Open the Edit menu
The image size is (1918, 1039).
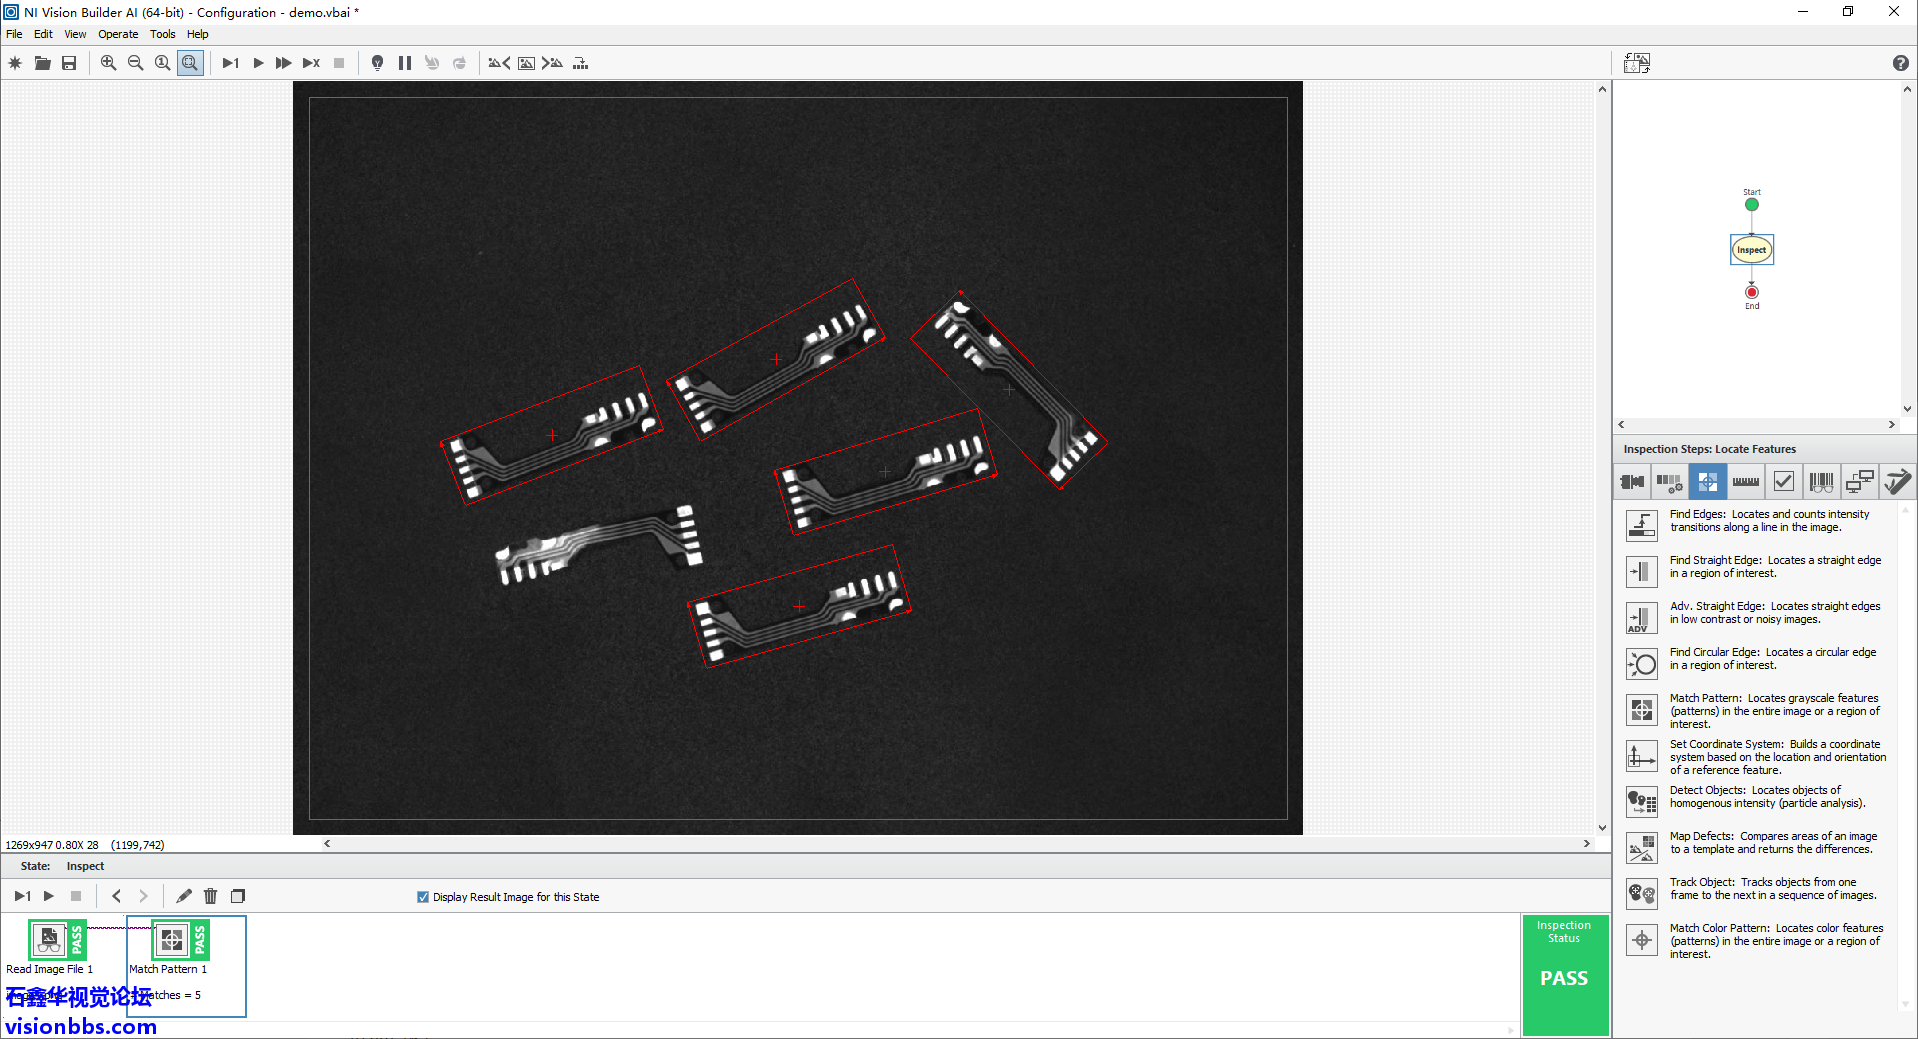(x=43, y=34)
